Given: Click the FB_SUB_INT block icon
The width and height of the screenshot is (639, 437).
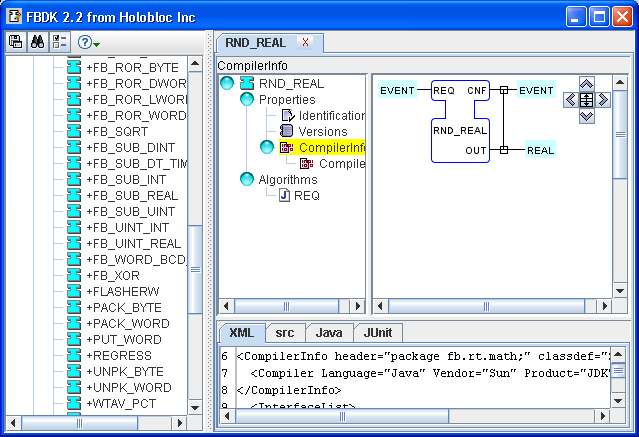Looking at the screenshot, I should (74, 179).
